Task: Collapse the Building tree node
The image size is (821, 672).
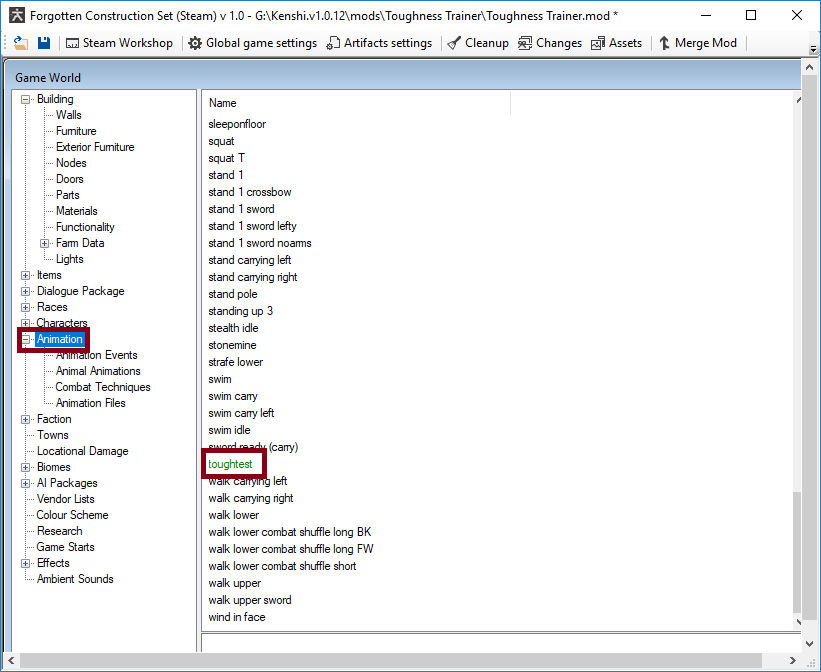Action: (x=25, y=99)
